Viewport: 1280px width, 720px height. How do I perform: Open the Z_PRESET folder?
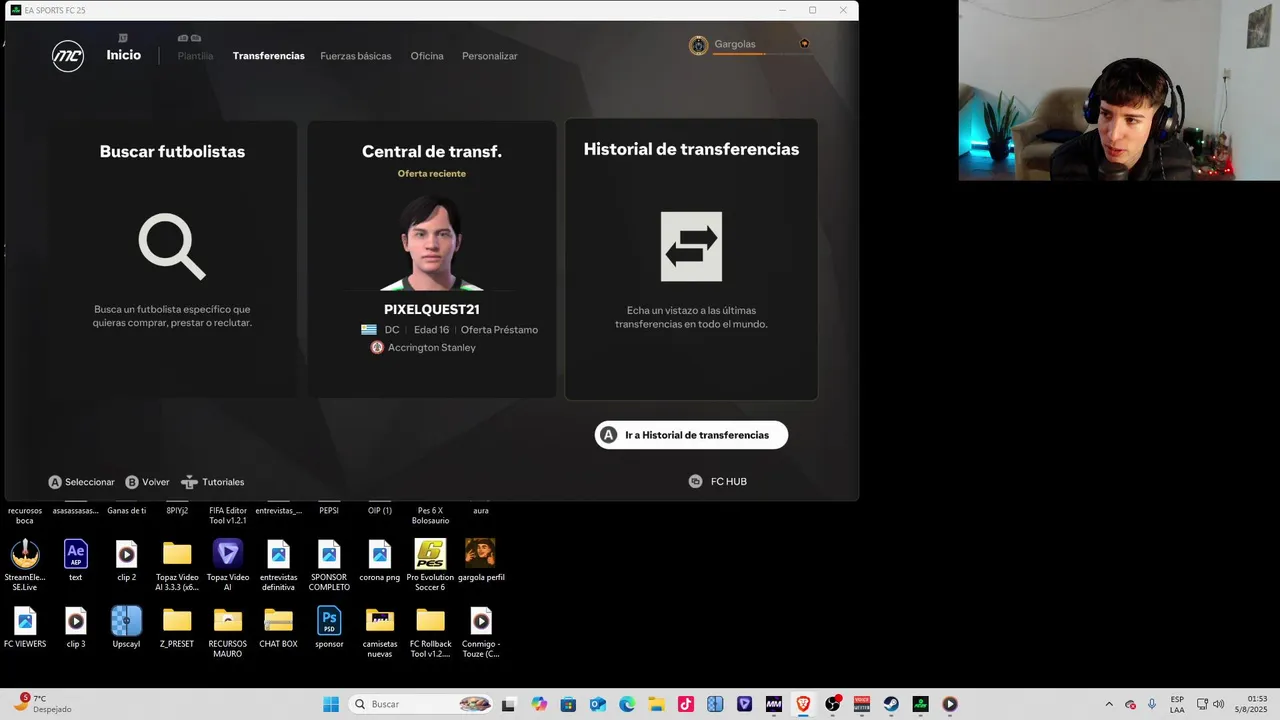click(x=177, y=627)
